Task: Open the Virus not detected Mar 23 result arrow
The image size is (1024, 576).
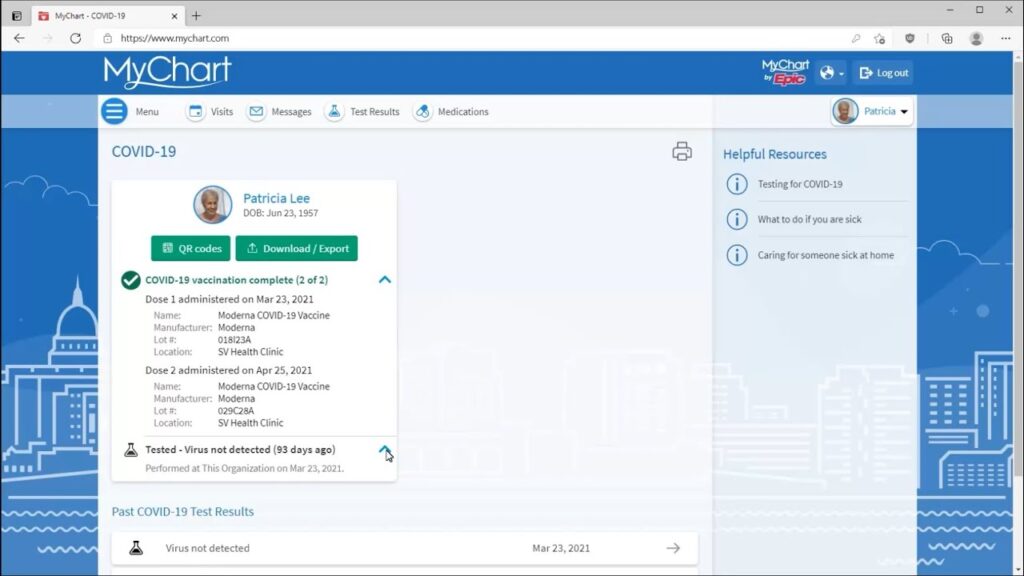Action: (x=673, y=548)
